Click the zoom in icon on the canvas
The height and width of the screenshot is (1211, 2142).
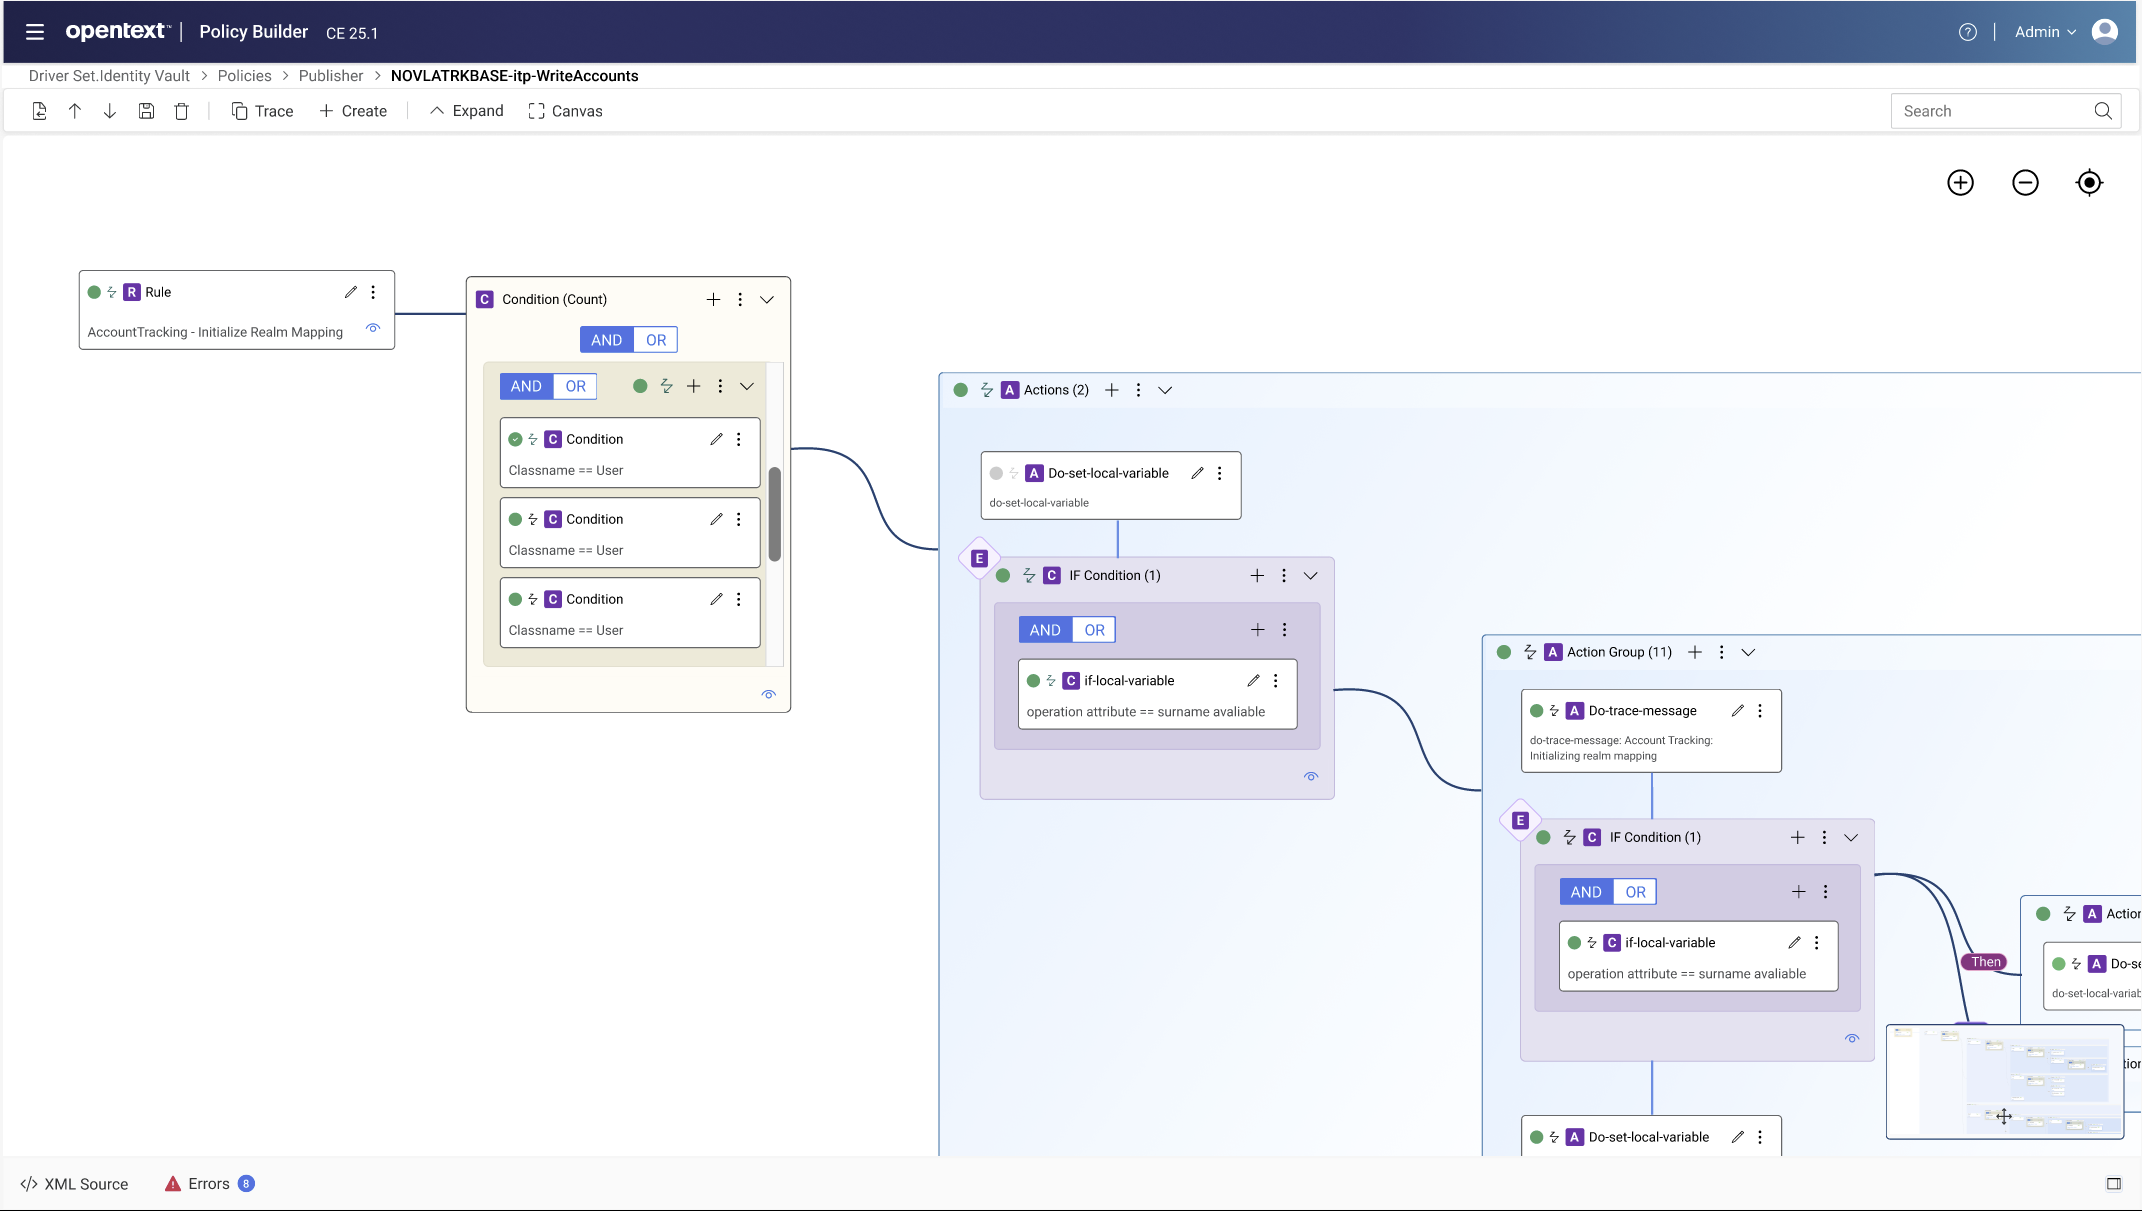coord(1960,183)
